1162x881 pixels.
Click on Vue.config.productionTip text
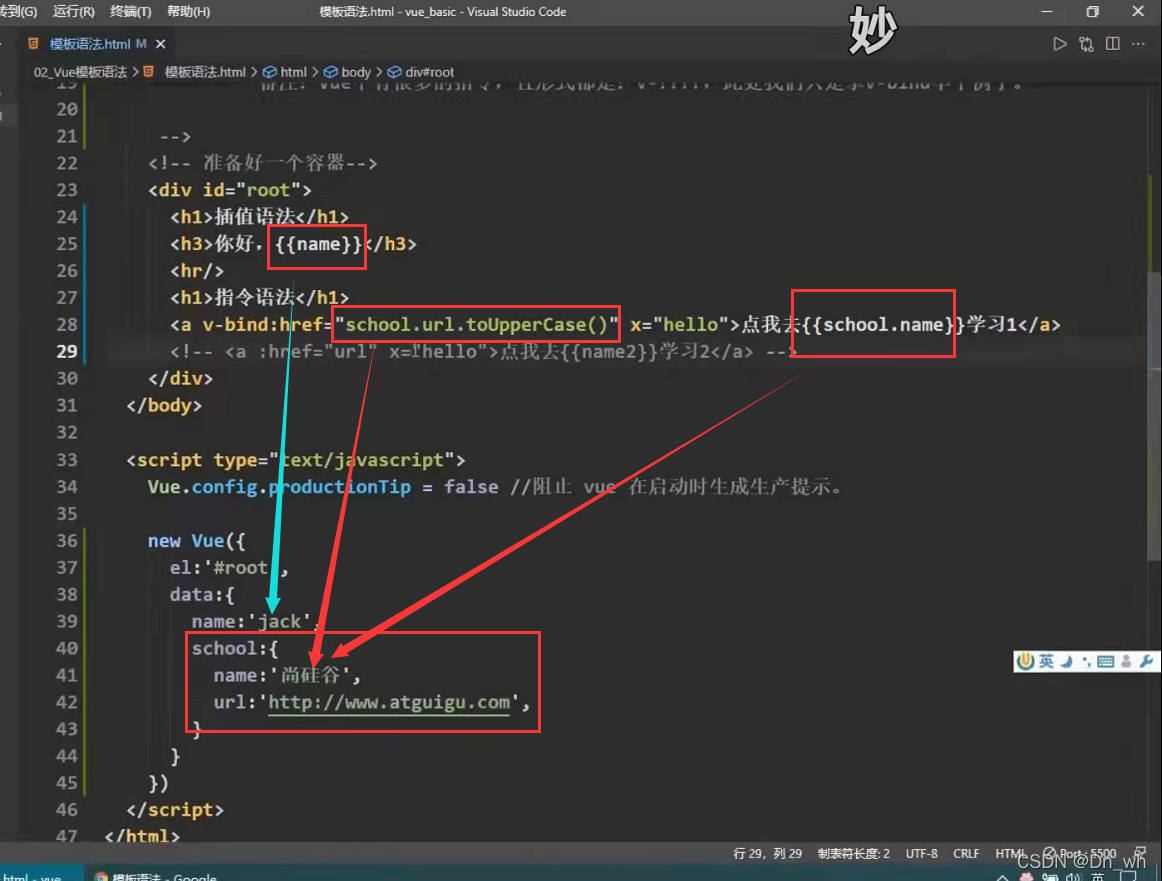(279, 487)
